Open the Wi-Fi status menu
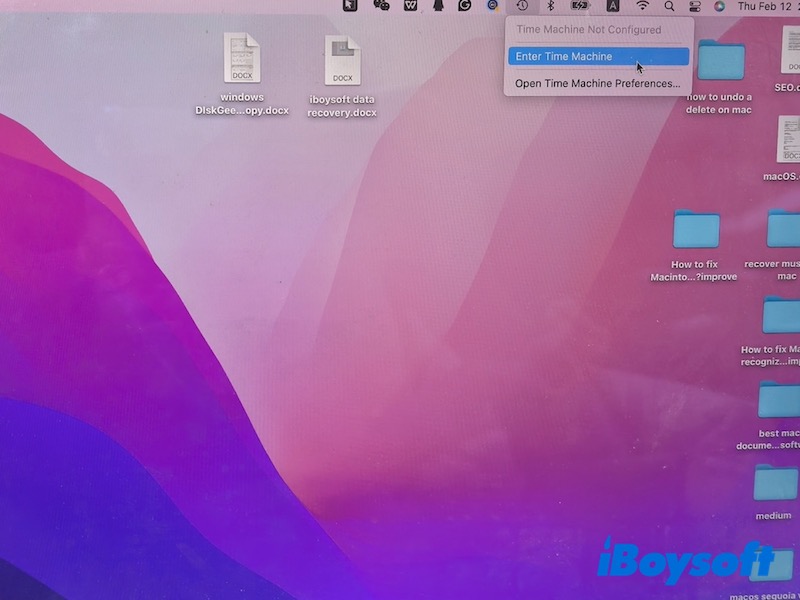800x600 pixels. (642, 8)
